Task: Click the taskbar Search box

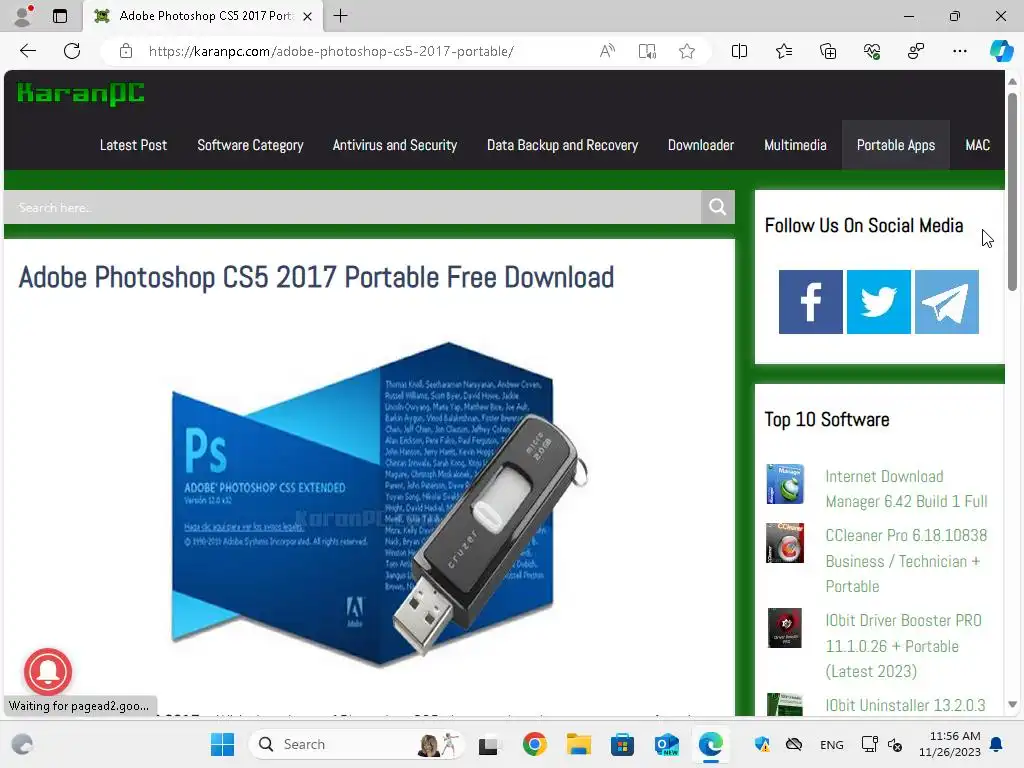Action: pos(356,744)
